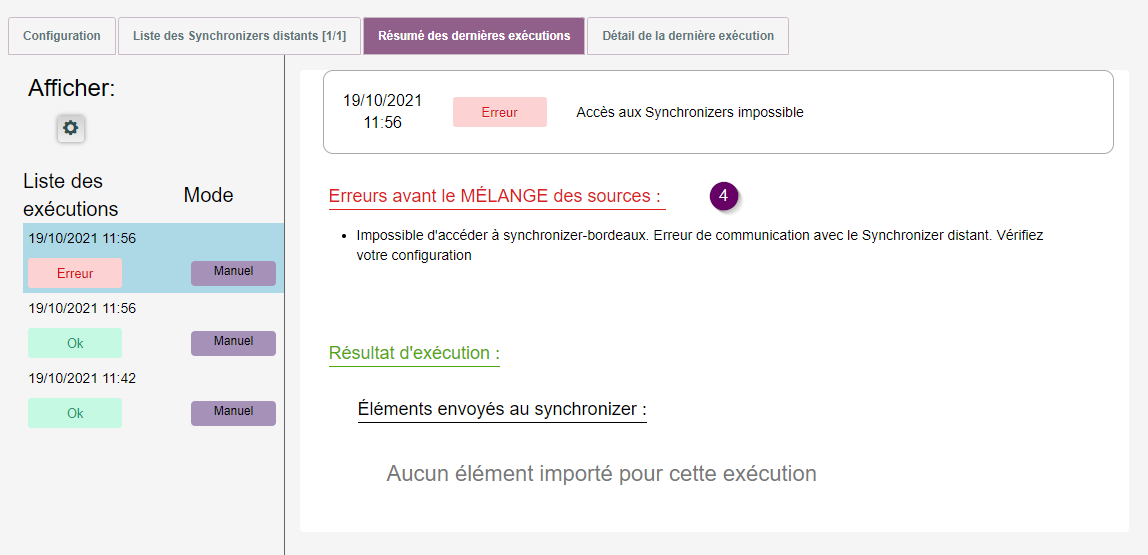Image resolution: width=1148 pixels, height=555 pixels.
Task: Click the first Ok status at 11:56
Action: pyautogui.click(x=75, y=343)
